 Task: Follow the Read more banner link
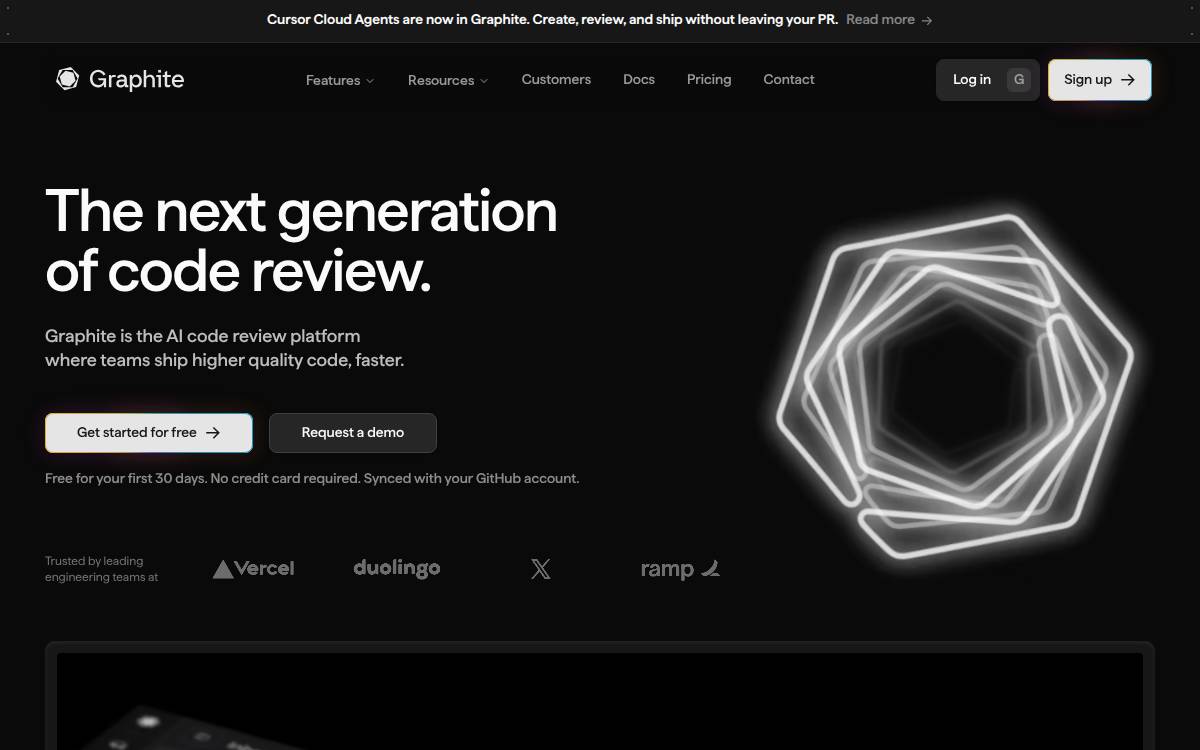[x=889, y=20]
